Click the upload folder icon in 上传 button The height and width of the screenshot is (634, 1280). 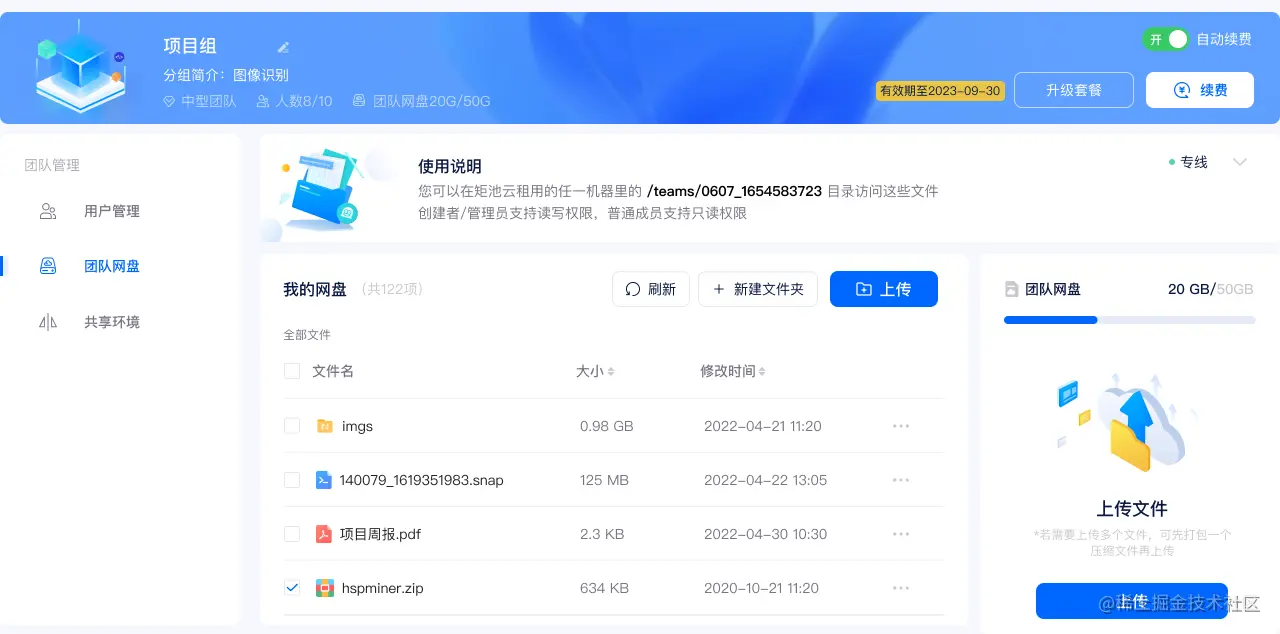(x=864, y=289)
